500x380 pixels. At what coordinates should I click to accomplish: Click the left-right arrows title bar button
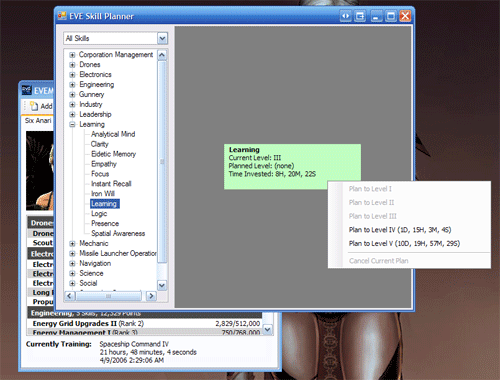click(346, 16)
